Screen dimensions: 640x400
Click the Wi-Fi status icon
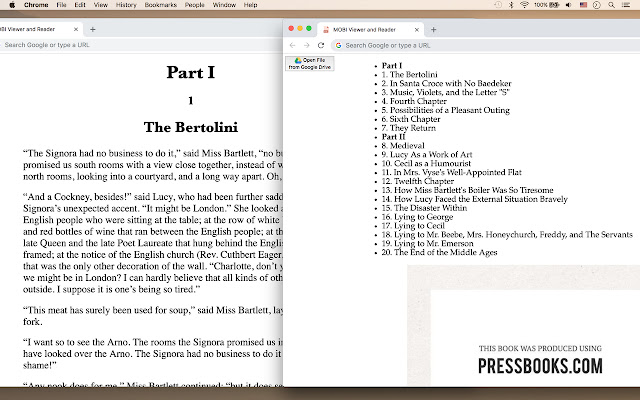(526, 5)
